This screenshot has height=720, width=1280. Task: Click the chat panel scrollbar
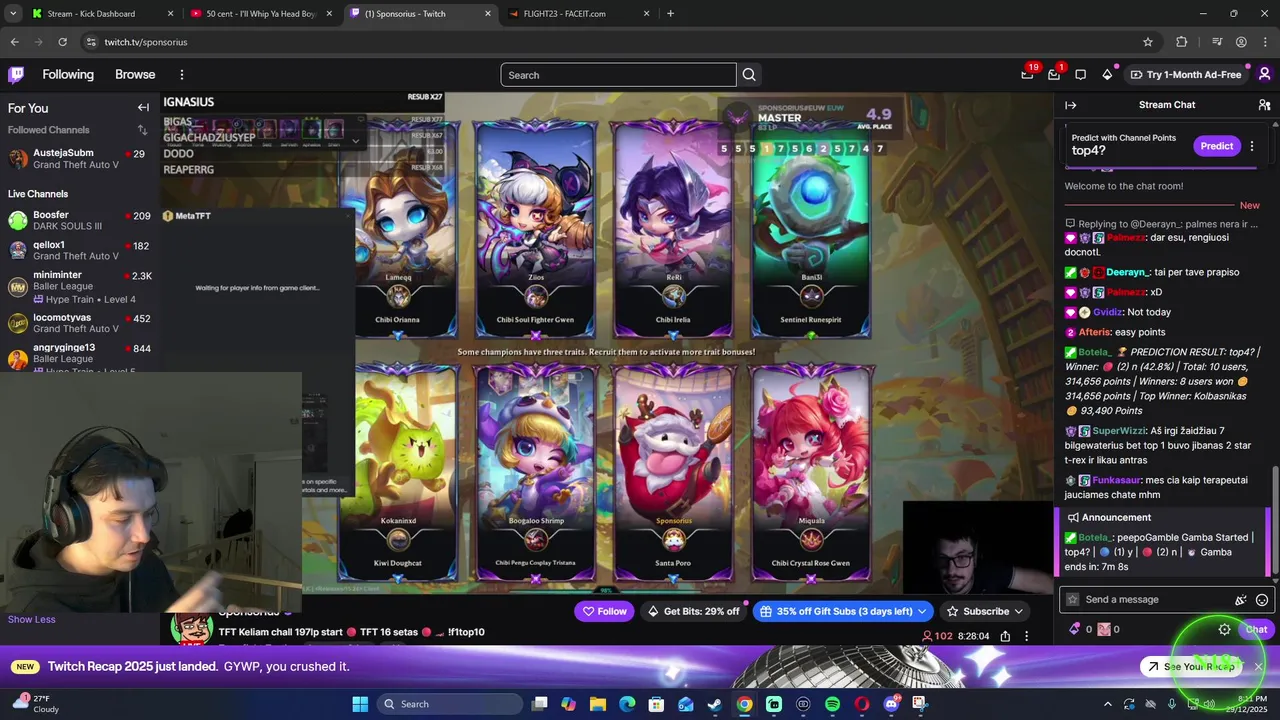coord(1274,520)
